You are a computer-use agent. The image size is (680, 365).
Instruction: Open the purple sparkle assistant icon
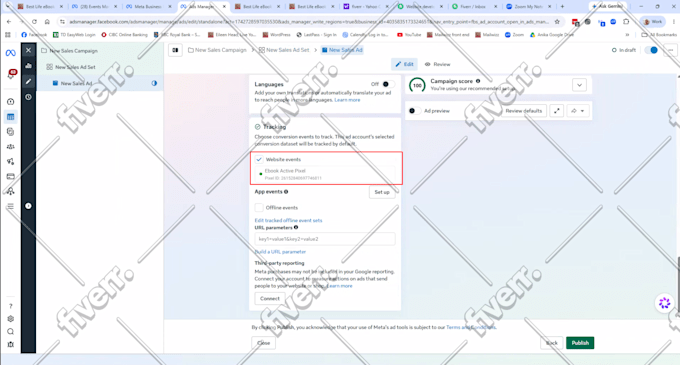pos(664,303)
